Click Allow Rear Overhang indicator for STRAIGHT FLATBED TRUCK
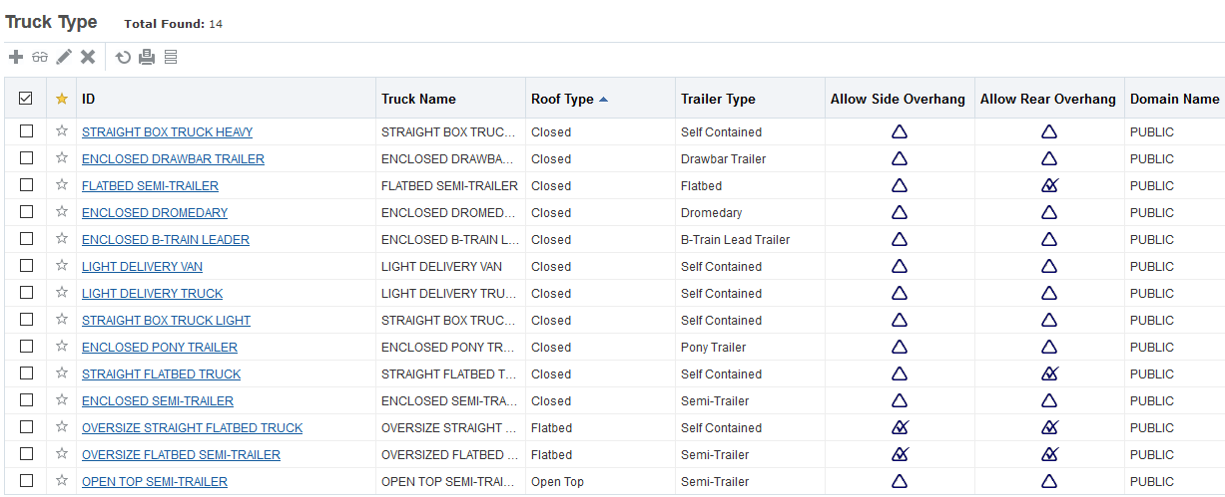1225x497 pixels. (x=1049, y=374)
